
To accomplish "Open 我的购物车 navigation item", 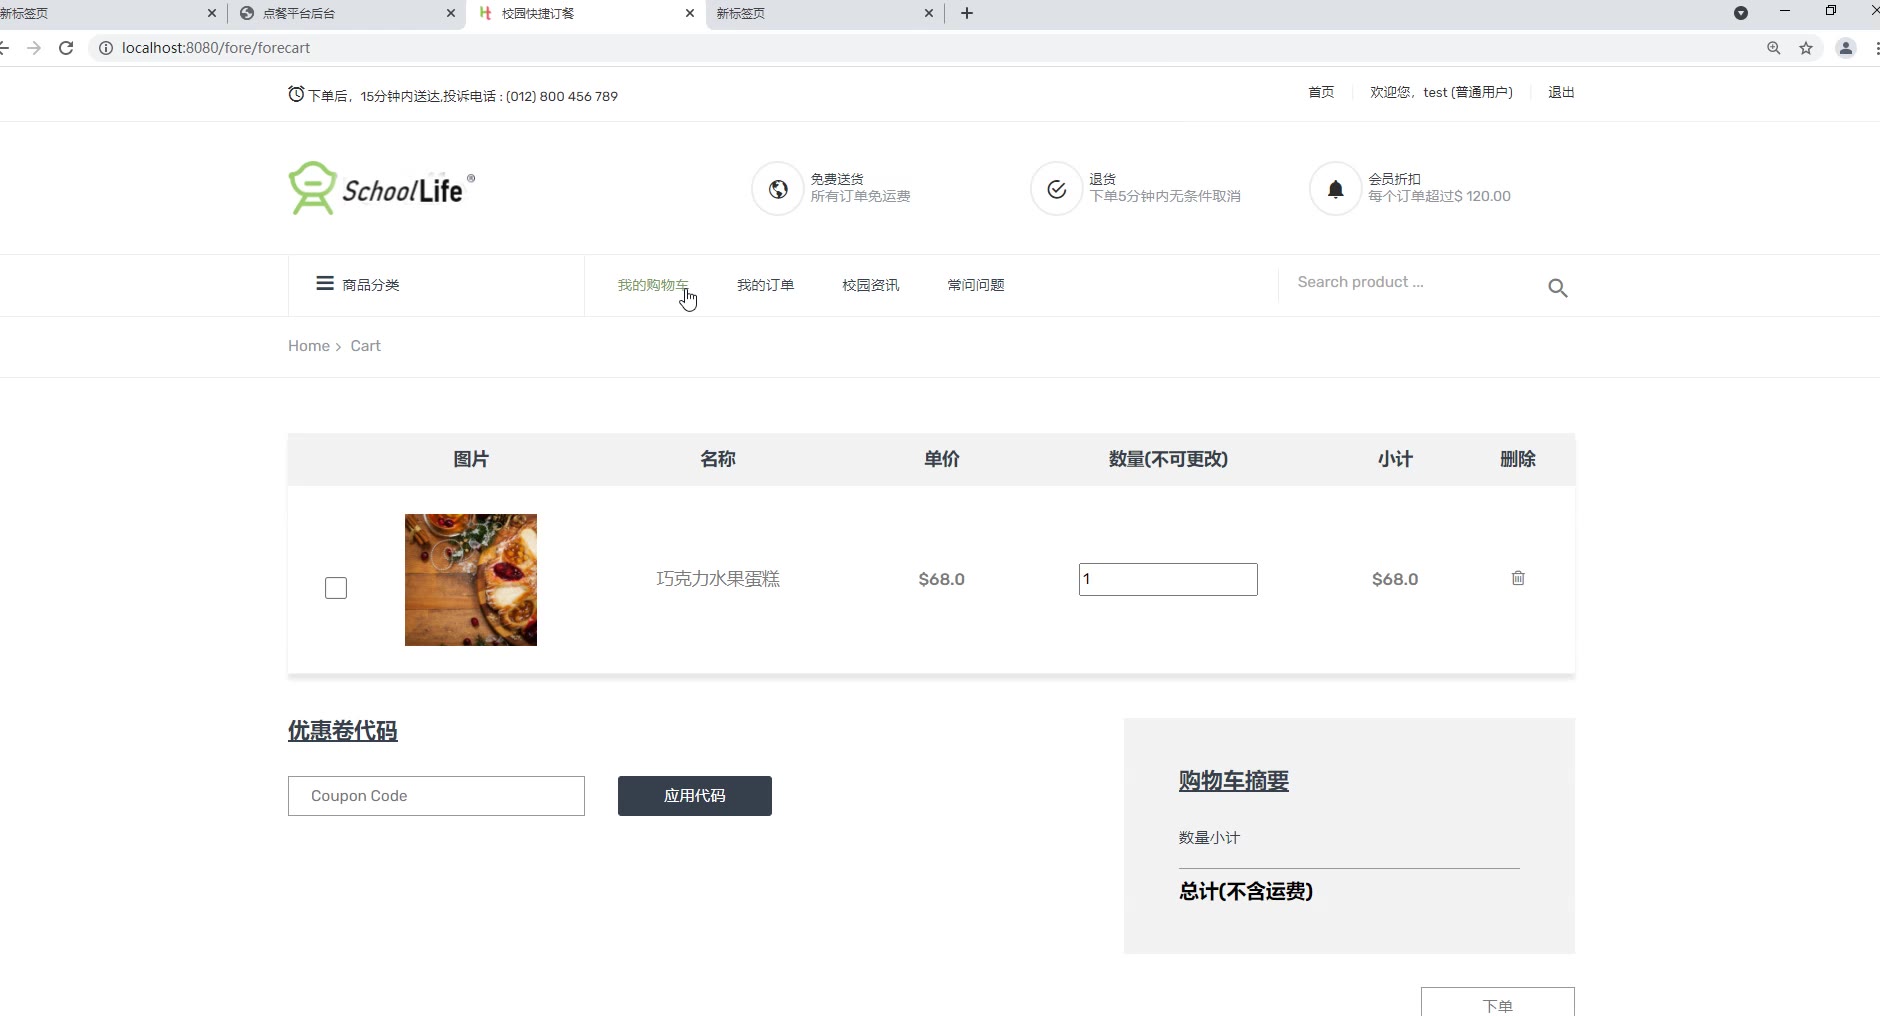I will 653,285.
